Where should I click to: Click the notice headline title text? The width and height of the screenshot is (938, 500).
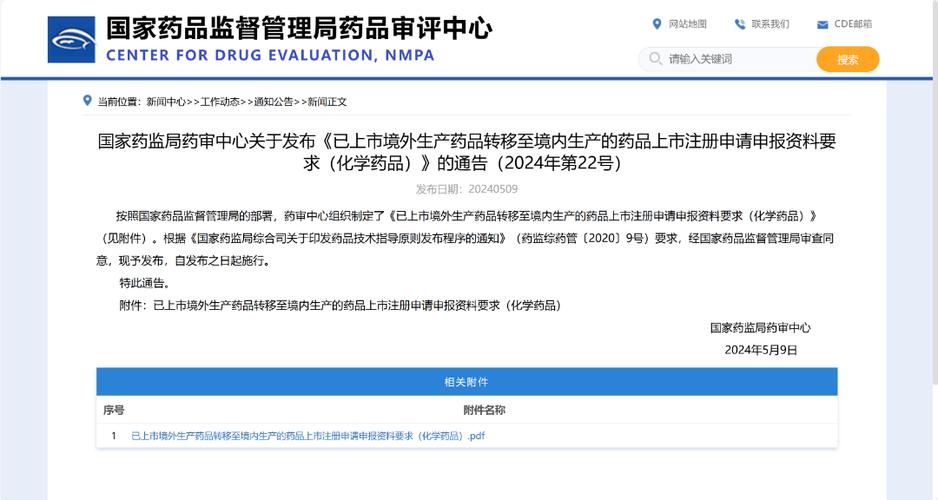coord(467,151)
